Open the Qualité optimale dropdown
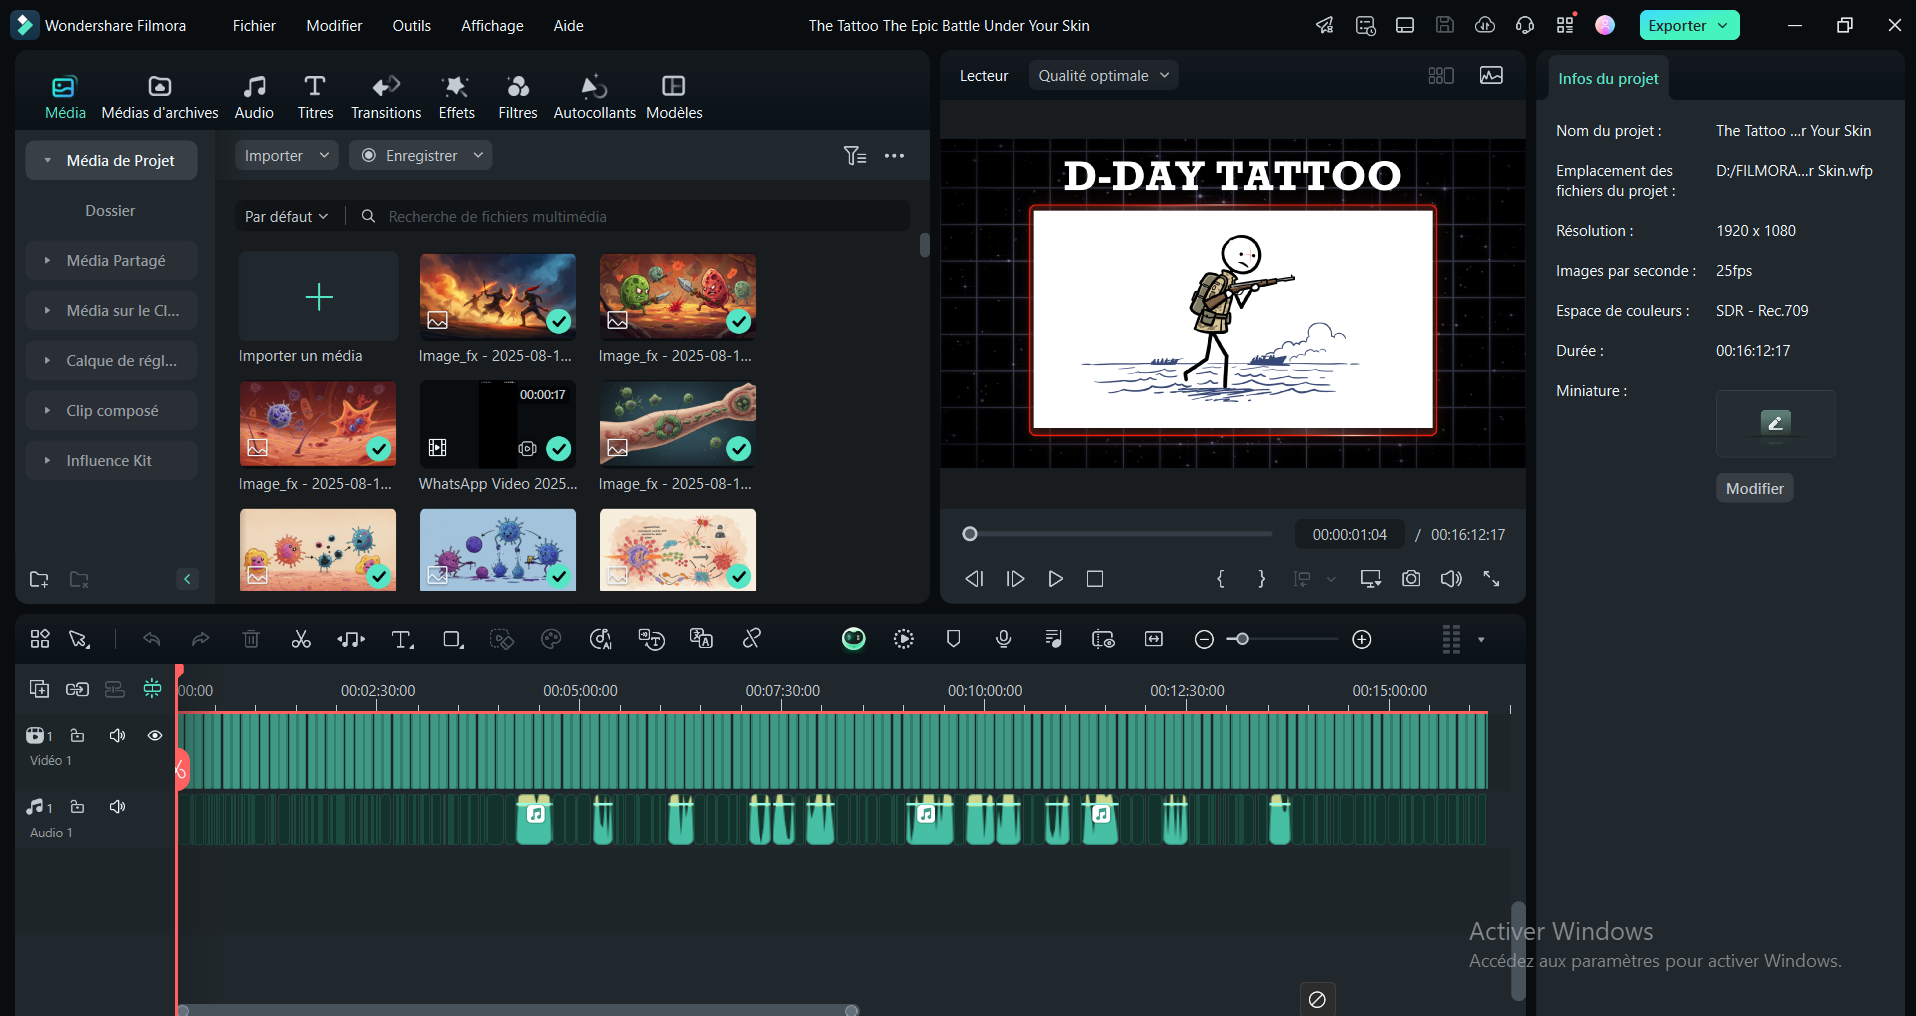Viewport: 1916px width, 1016px height. click(1103, 76)
